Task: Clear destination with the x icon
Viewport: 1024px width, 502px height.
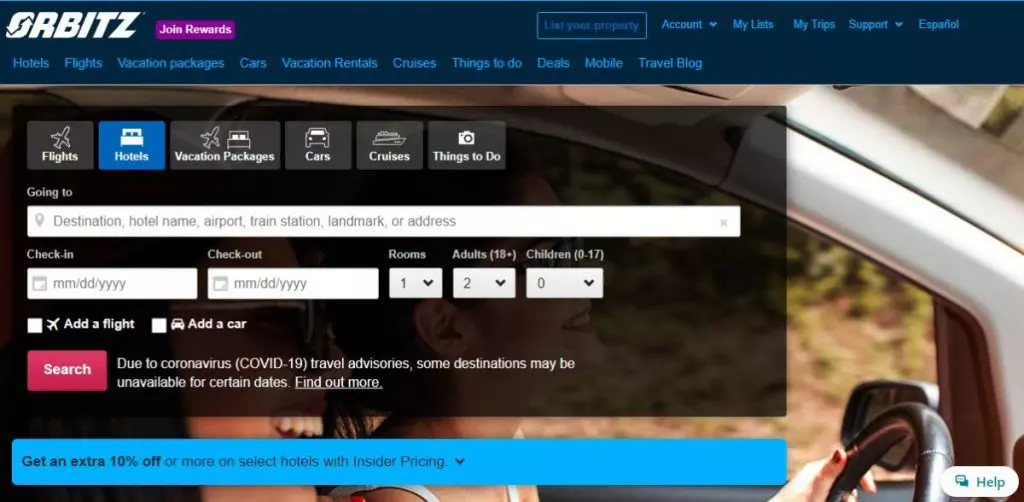Action: (x=724, y=223)
